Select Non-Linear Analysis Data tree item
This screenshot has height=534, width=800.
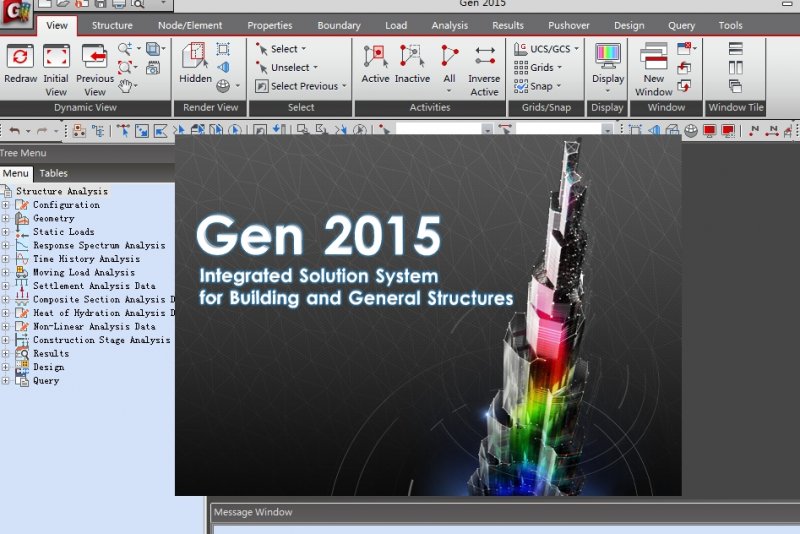(94, 326)
